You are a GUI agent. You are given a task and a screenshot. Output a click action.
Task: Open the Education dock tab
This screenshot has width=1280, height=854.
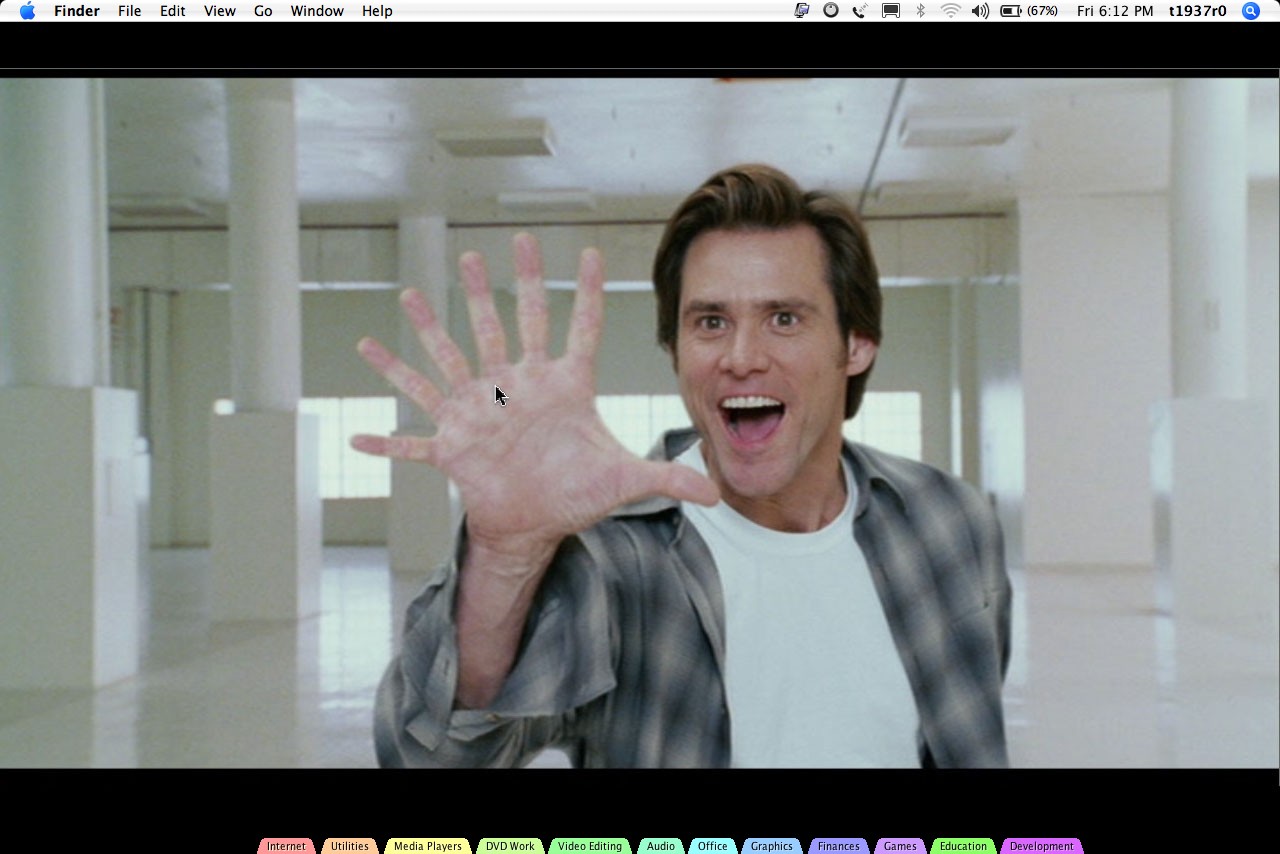[x=963, y=846]
